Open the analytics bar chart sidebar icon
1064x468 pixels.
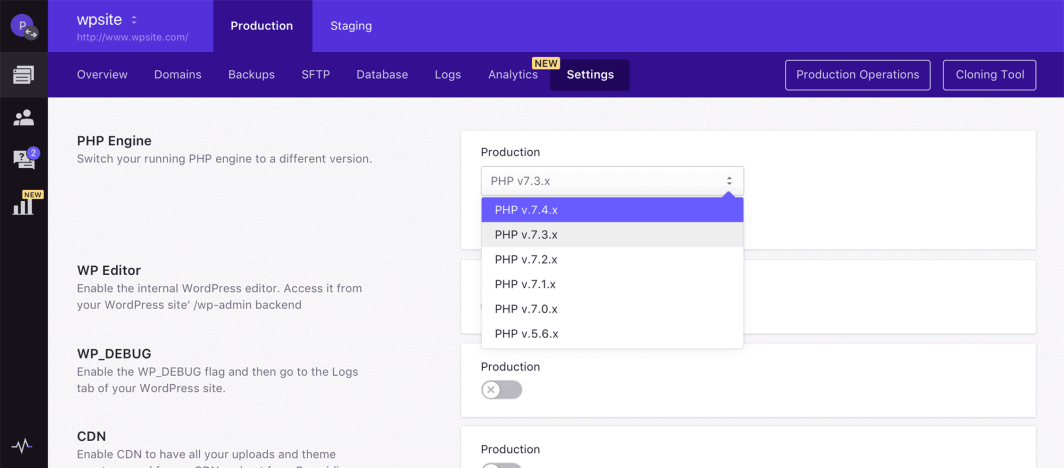click(23, 205)
